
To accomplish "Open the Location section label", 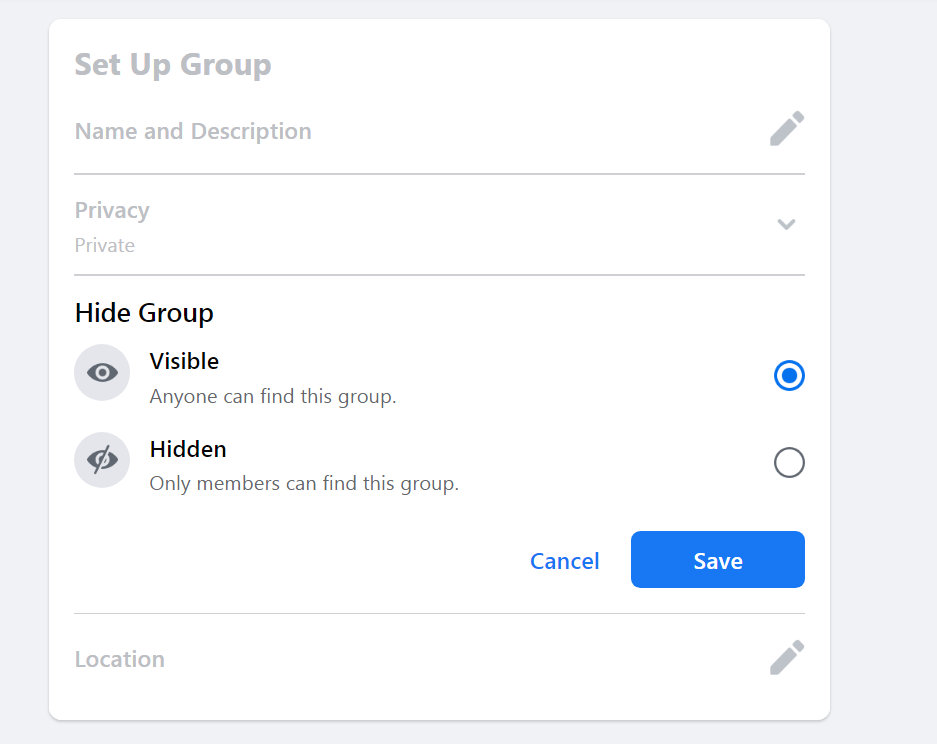I will pyautogui.click(x=120, y=660).
